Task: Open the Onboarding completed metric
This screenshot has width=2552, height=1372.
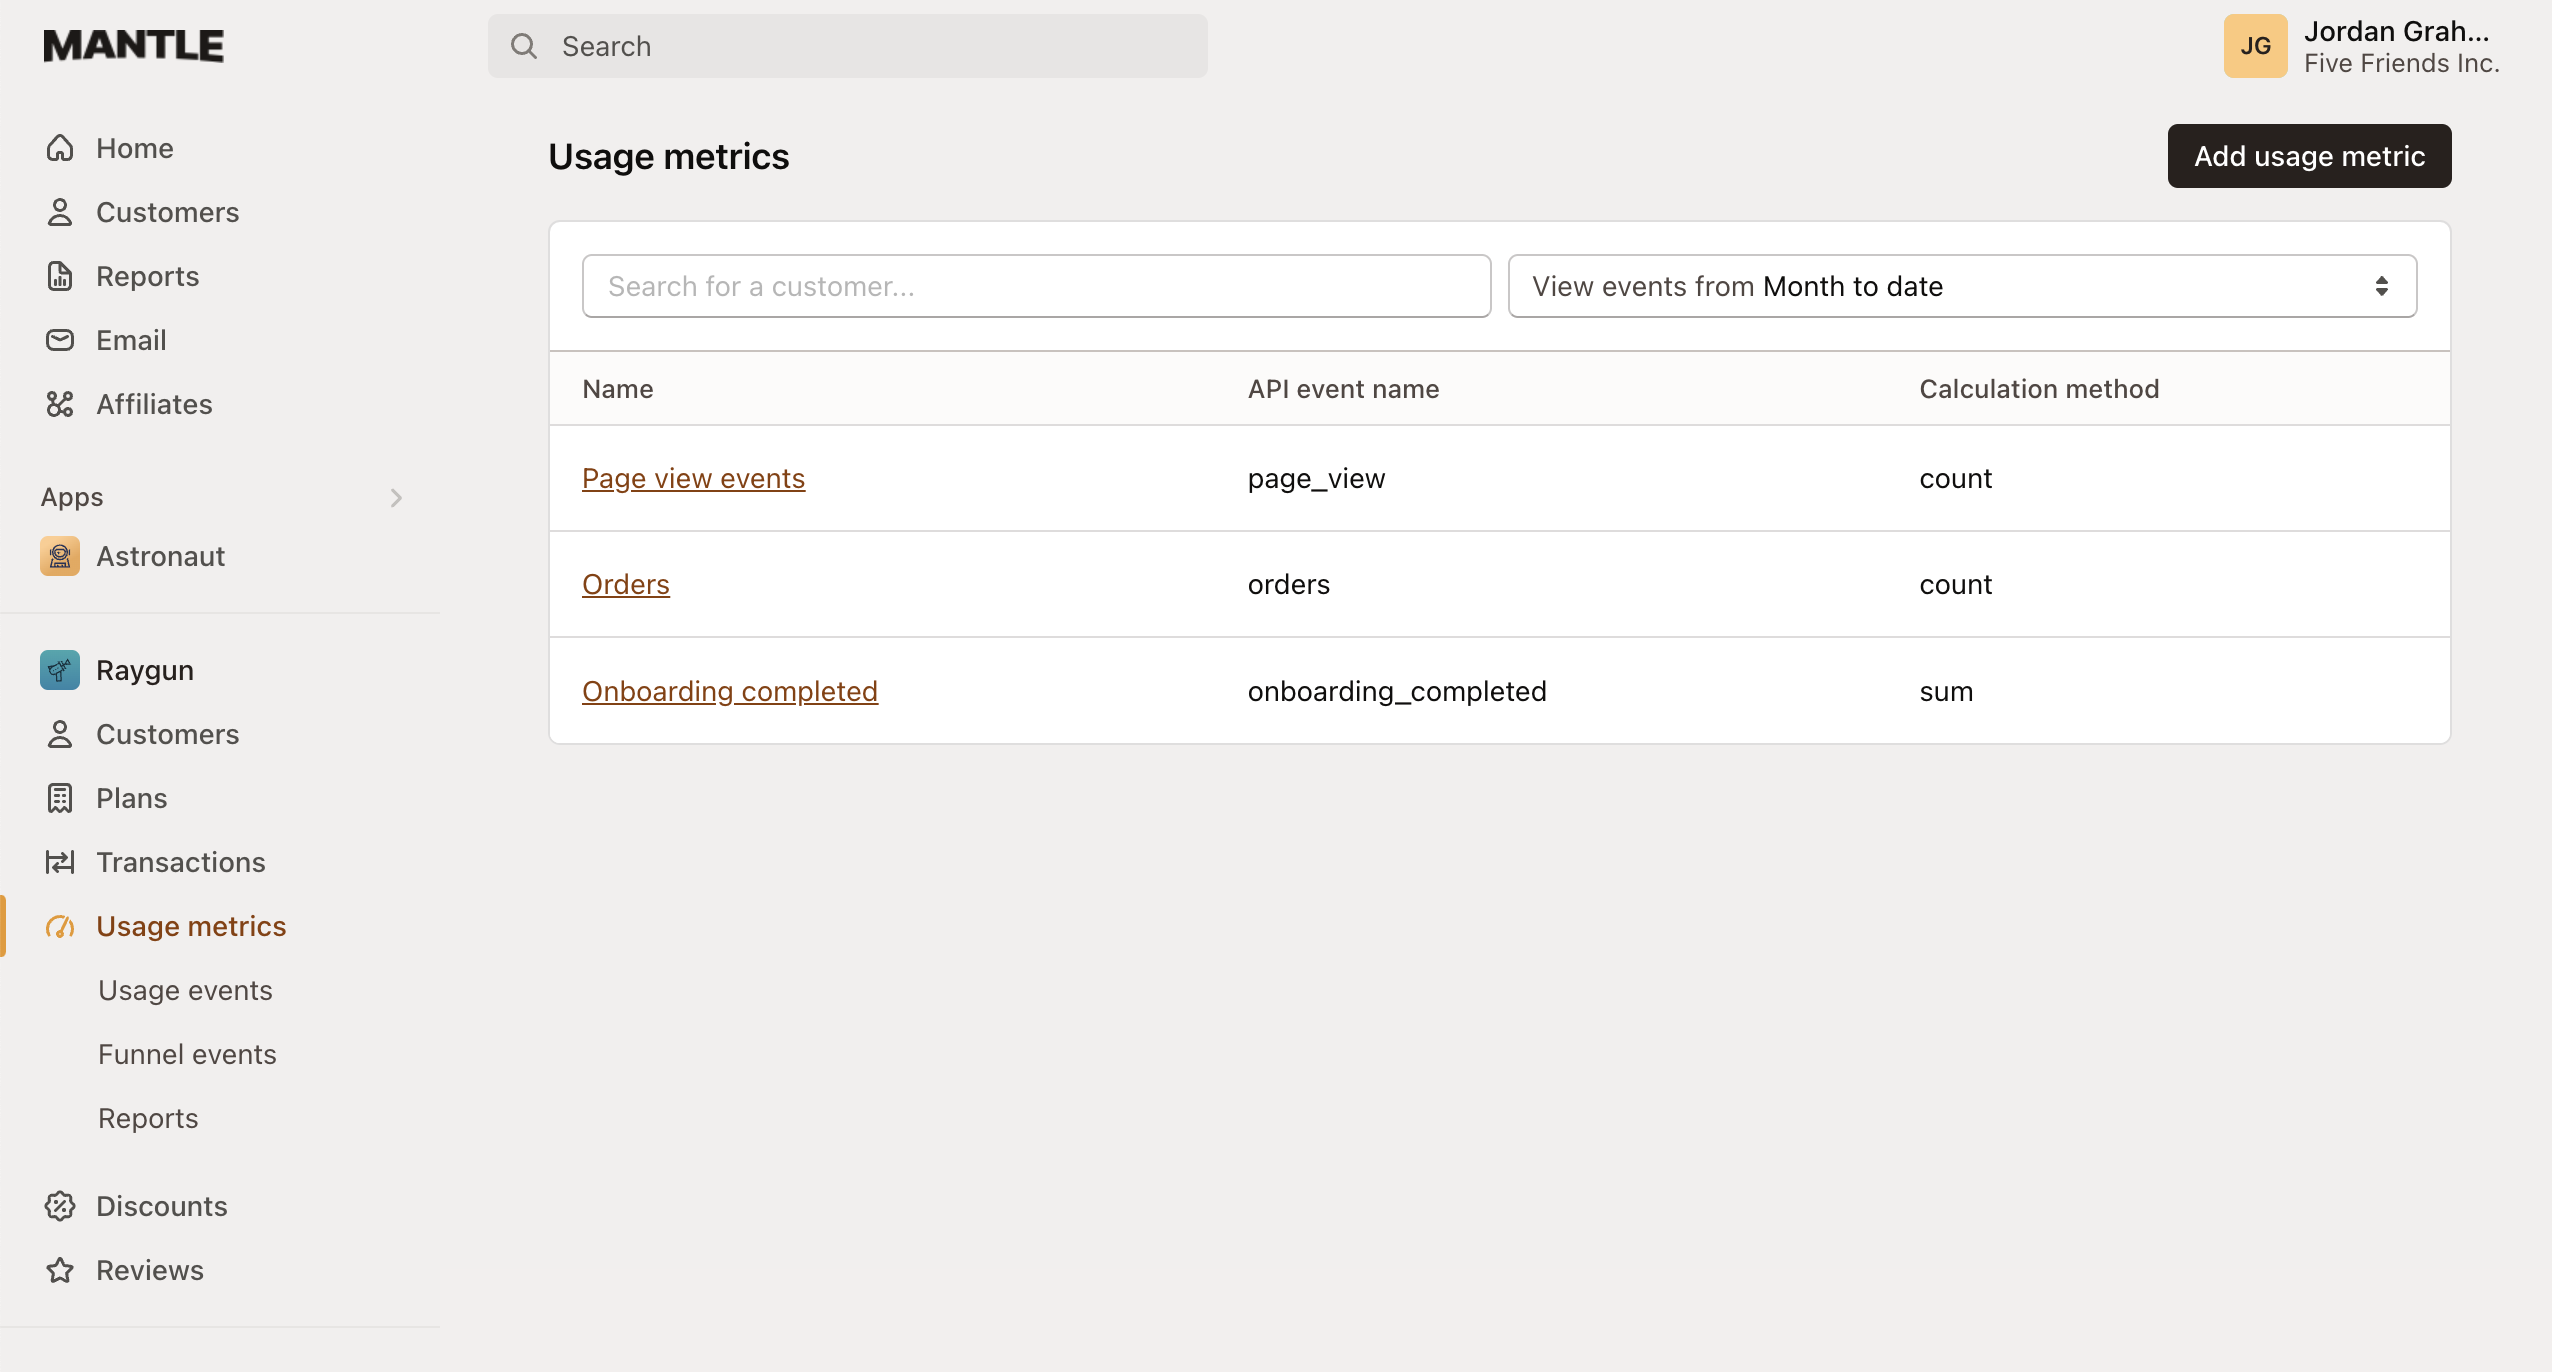Action: pos(729,690)
